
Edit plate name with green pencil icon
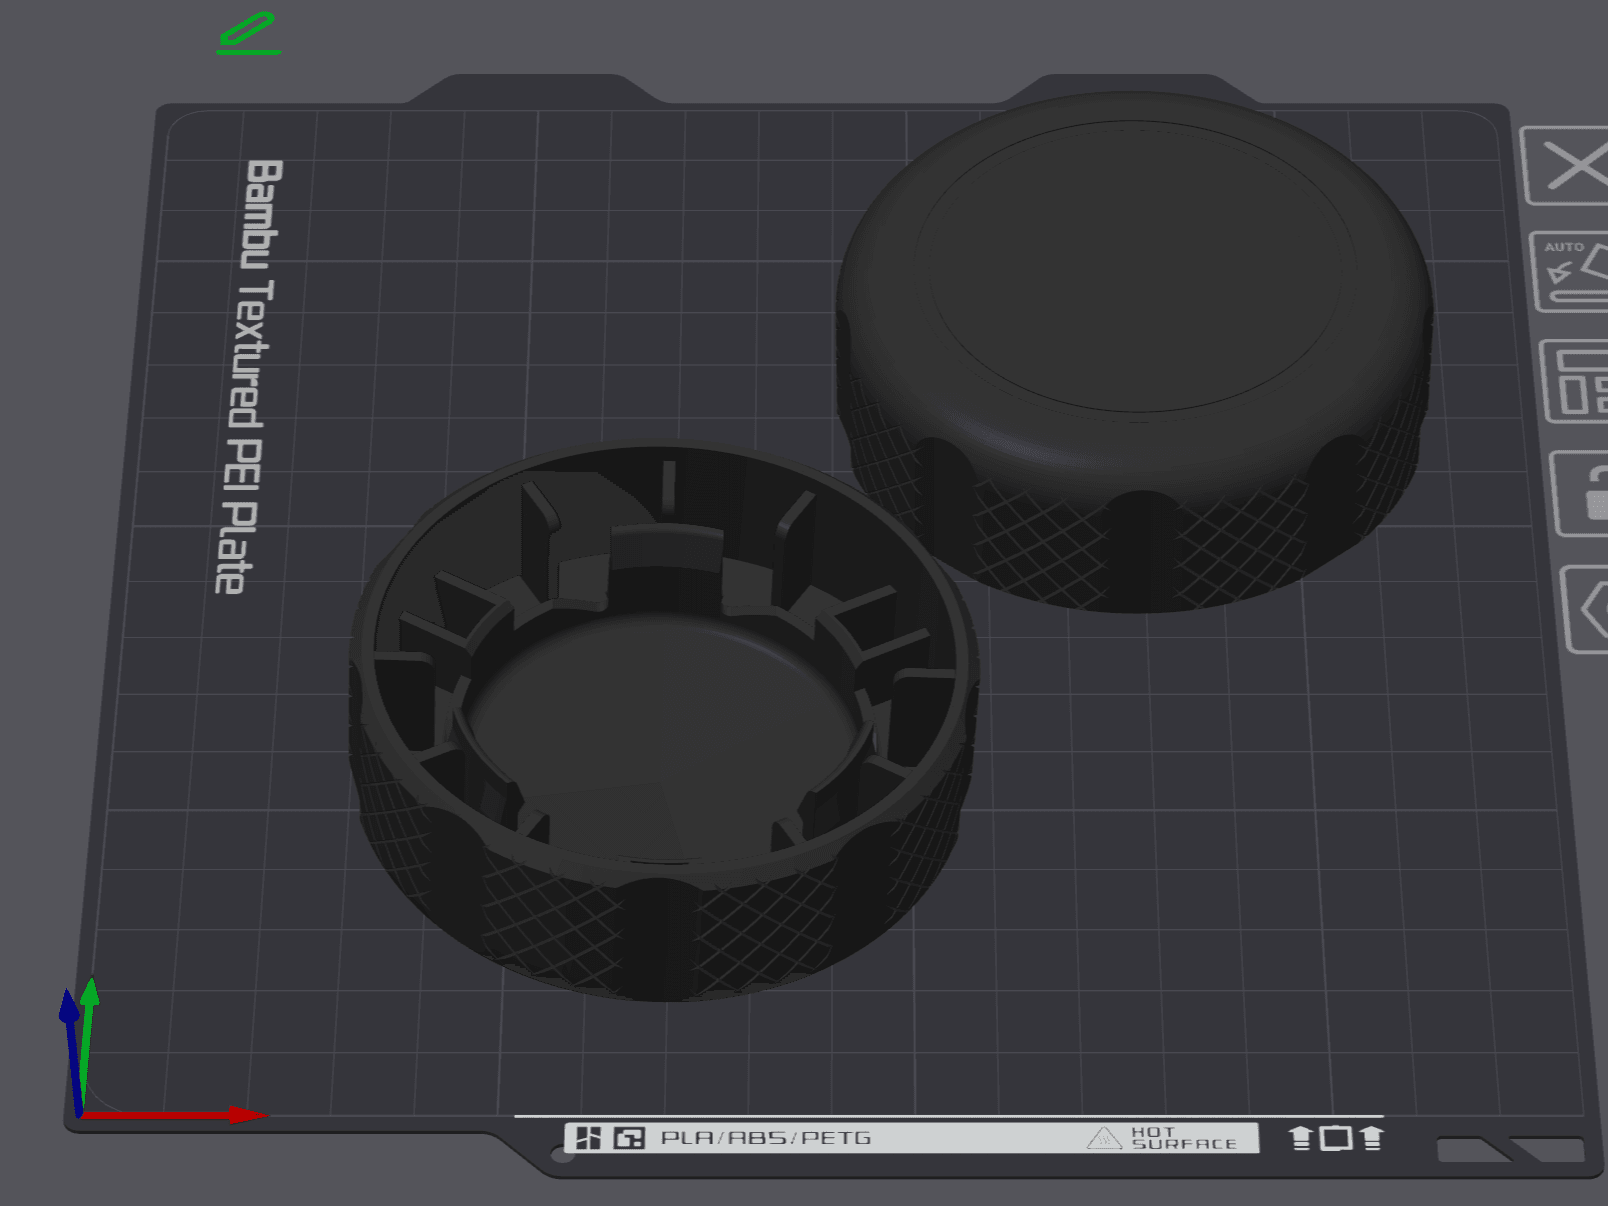coord(248,33)
